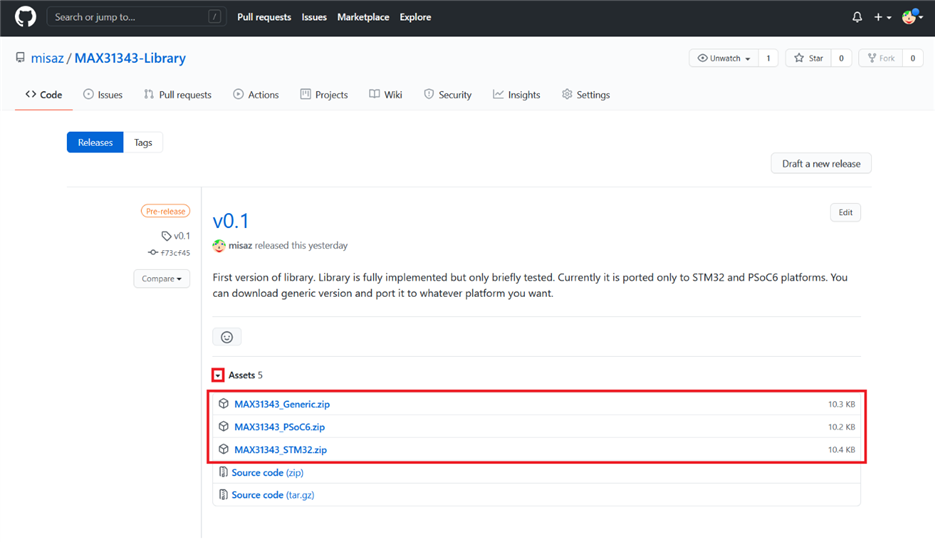Open the Compare dropdown
This screenshot has height=542, width=935.
click(162, 279)
